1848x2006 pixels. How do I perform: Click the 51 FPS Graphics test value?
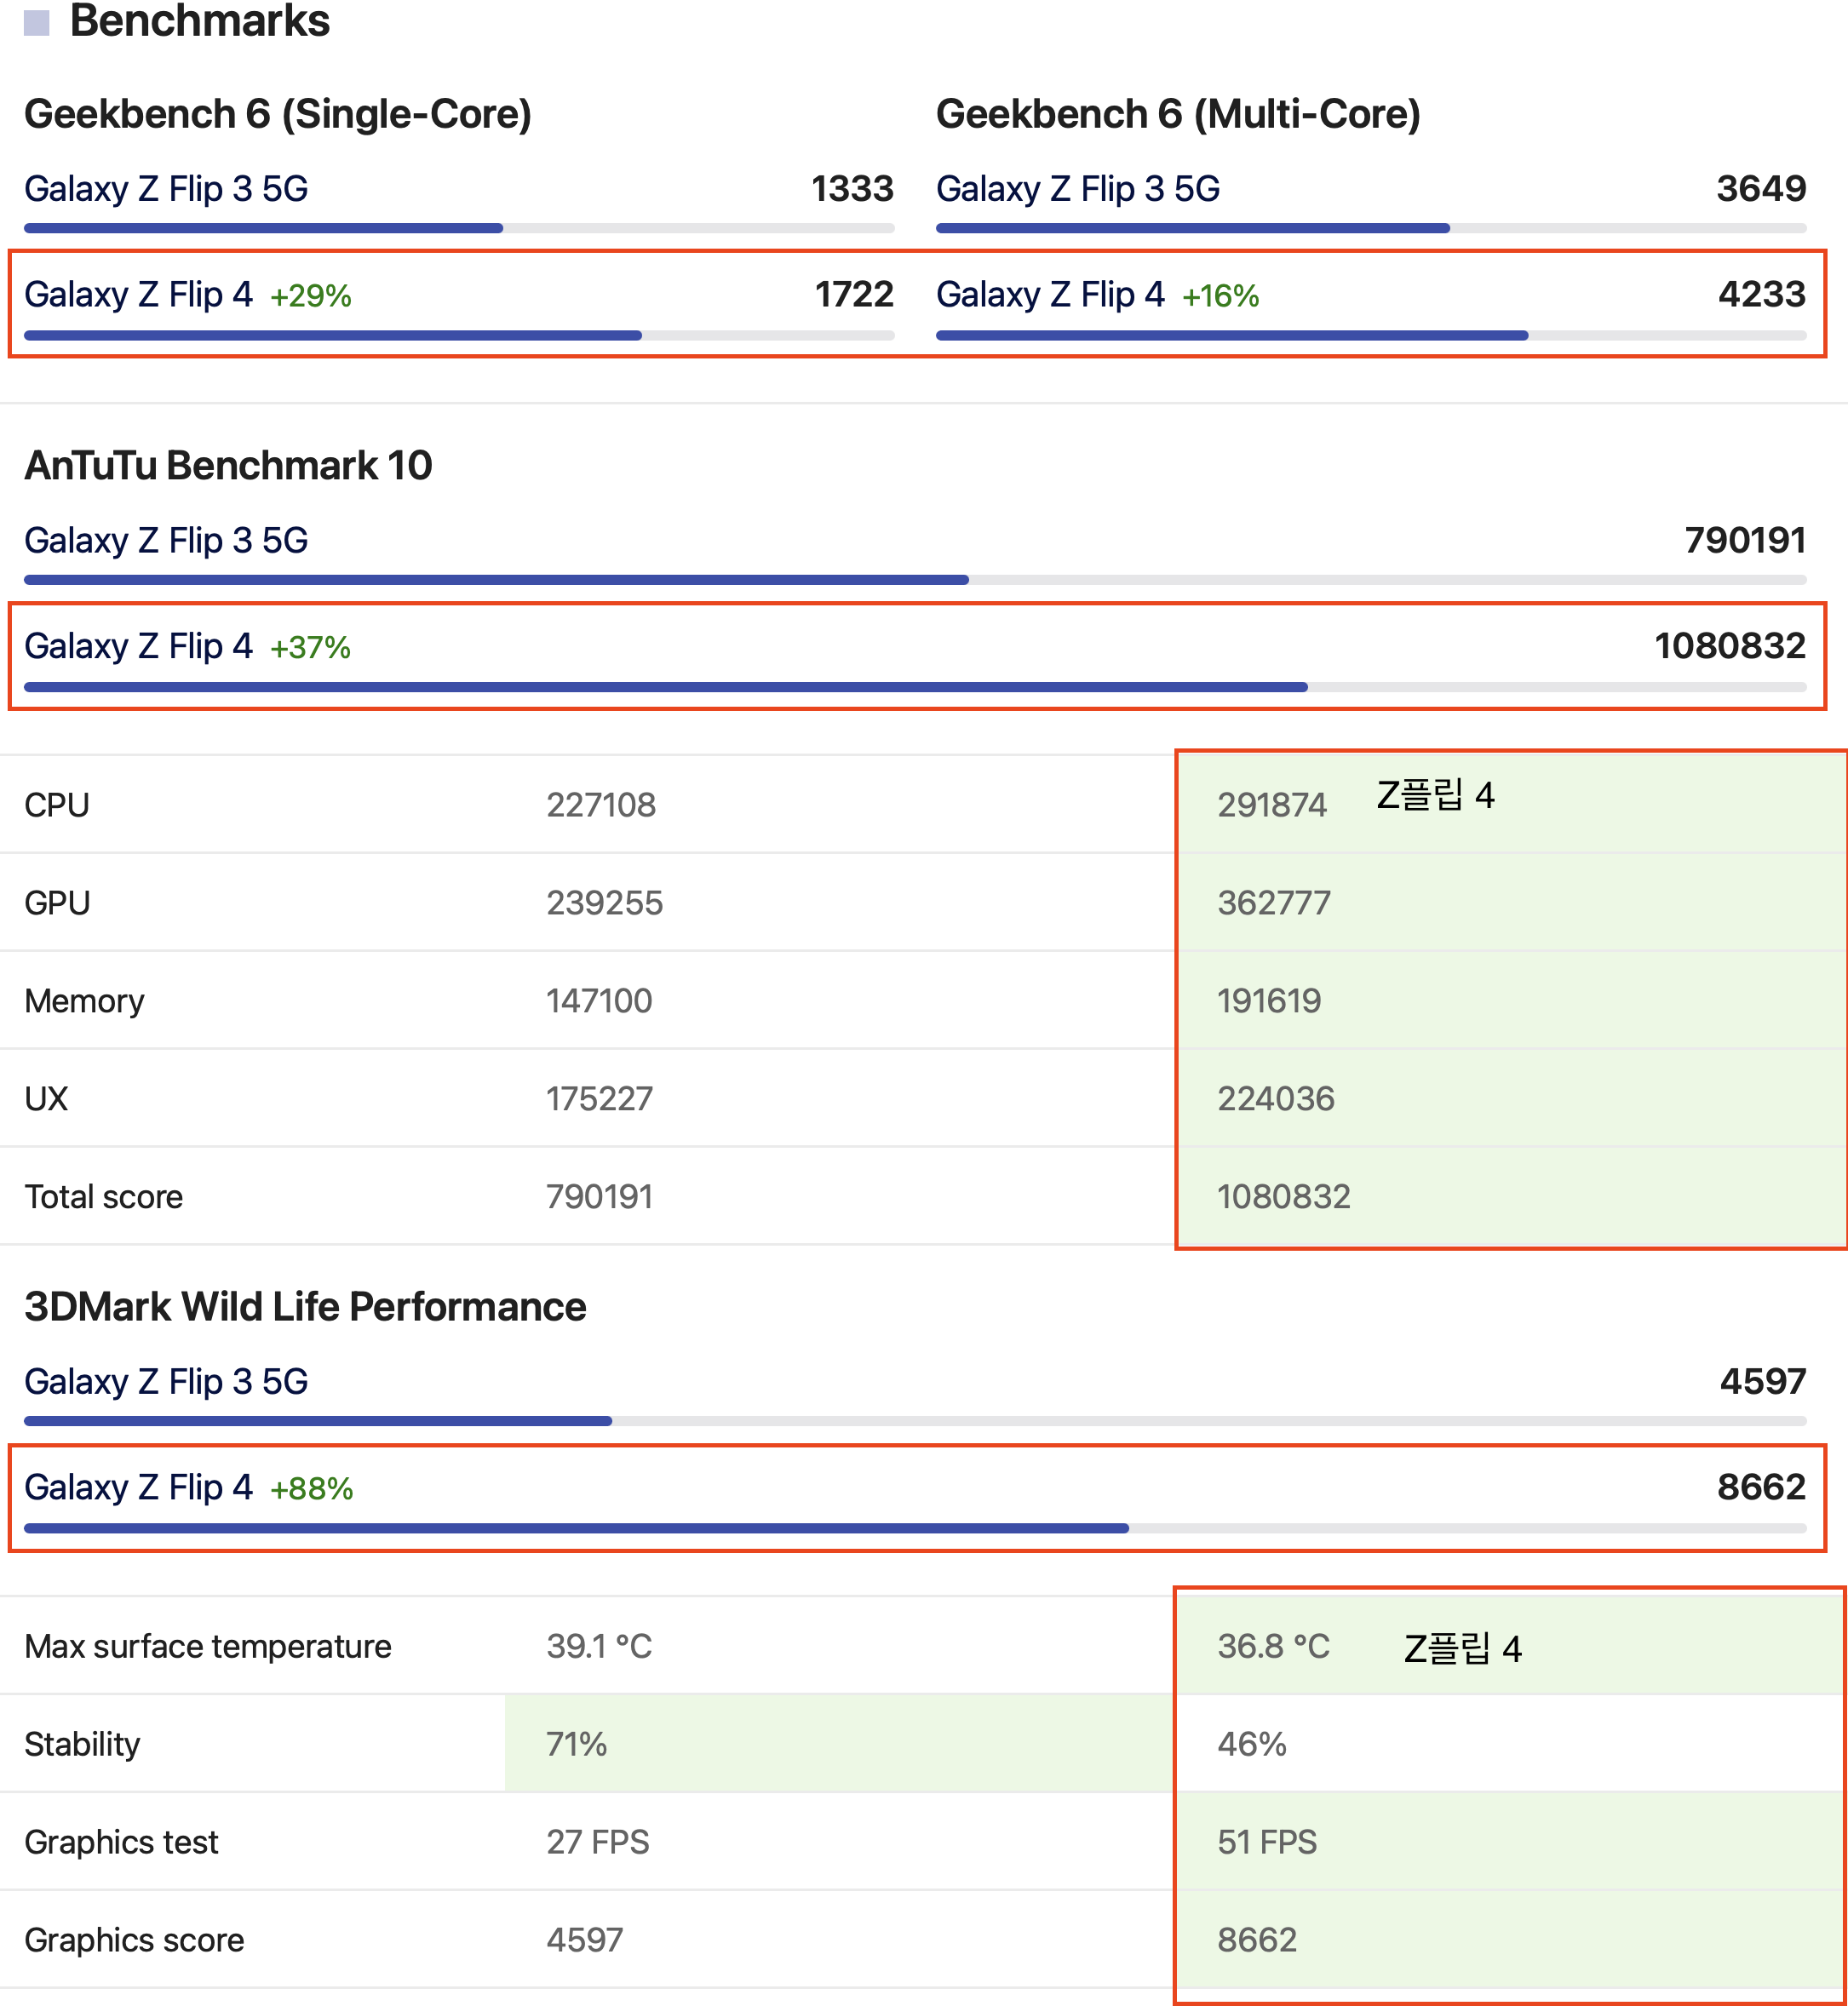(x=1266, y=1842)
